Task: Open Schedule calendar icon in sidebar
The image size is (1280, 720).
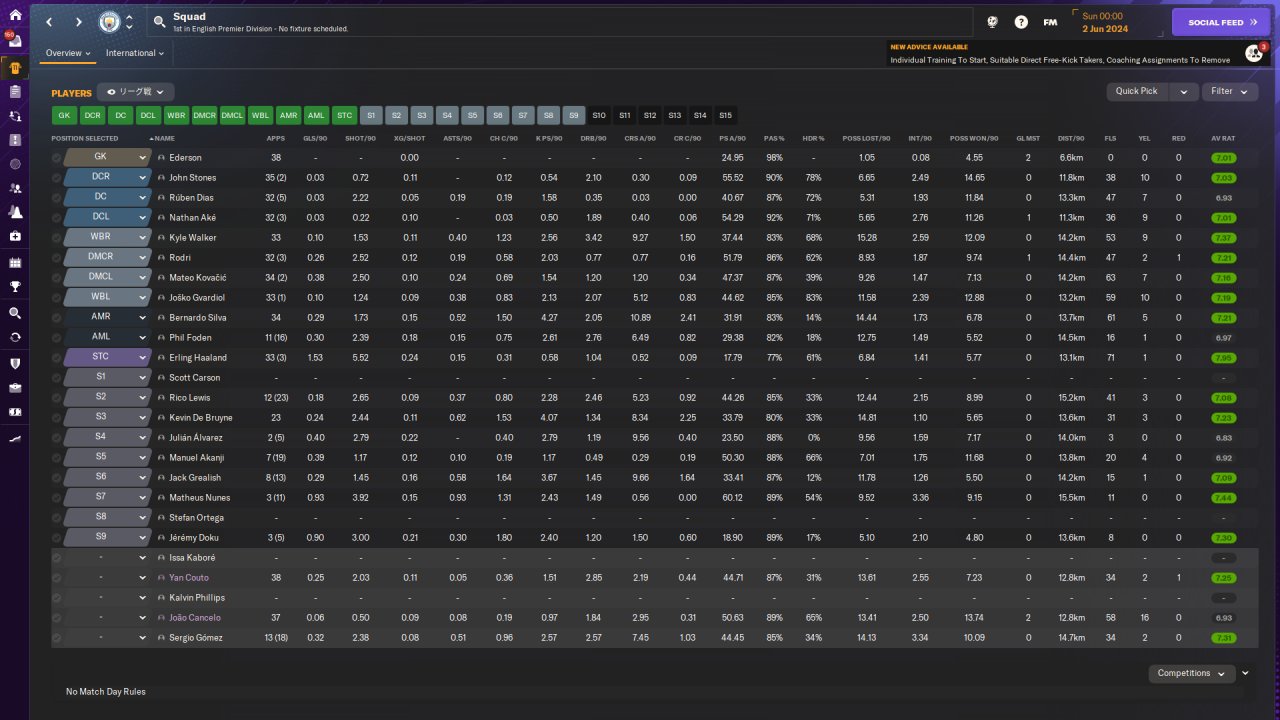Action: pyautogui.click(x=15, y=263)
